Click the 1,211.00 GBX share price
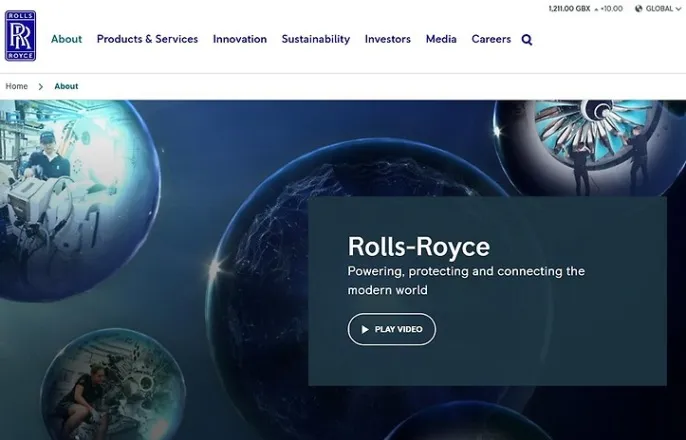 (x=569, y=9)
